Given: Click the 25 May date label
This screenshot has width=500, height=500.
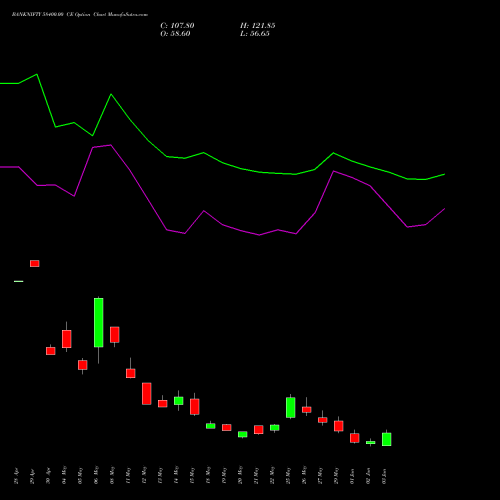Looking at the screenshot, I should coord(288,475).
